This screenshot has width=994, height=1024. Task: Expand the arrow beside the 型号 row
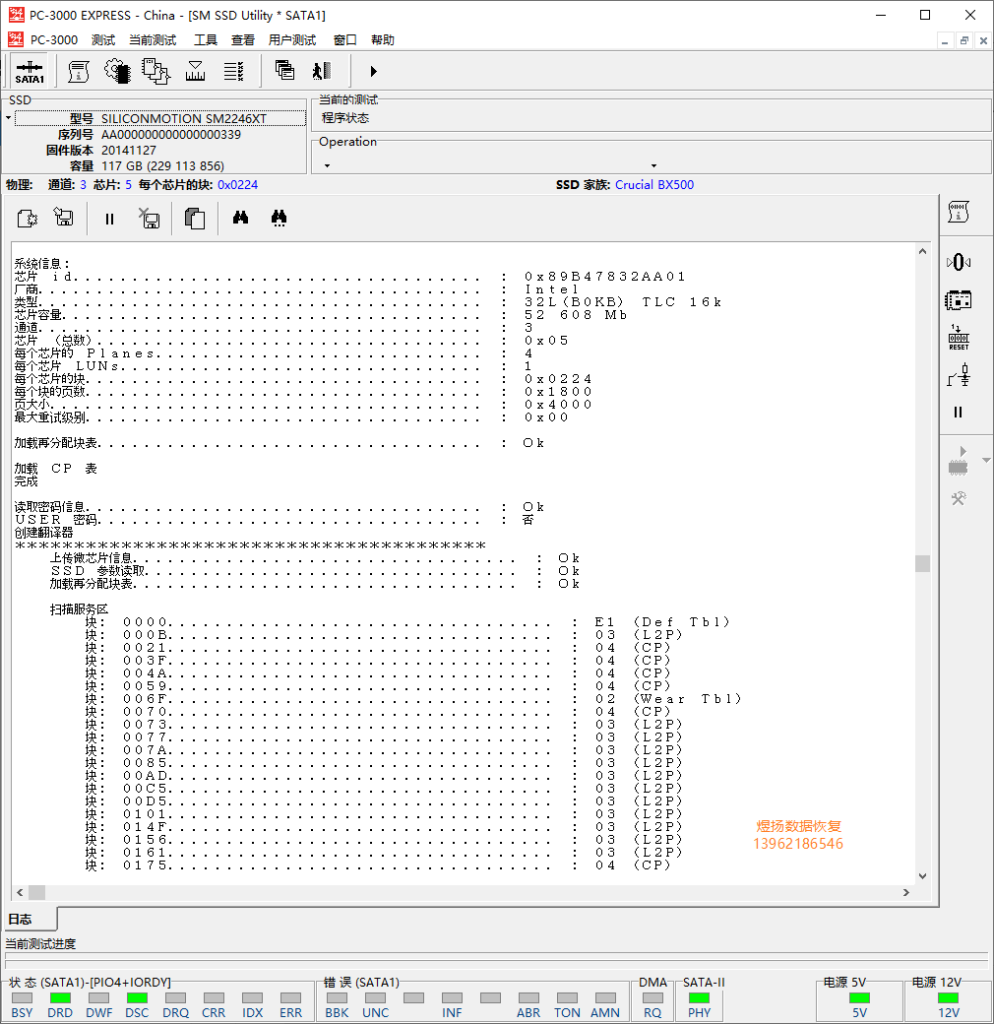tap(8, 118)
